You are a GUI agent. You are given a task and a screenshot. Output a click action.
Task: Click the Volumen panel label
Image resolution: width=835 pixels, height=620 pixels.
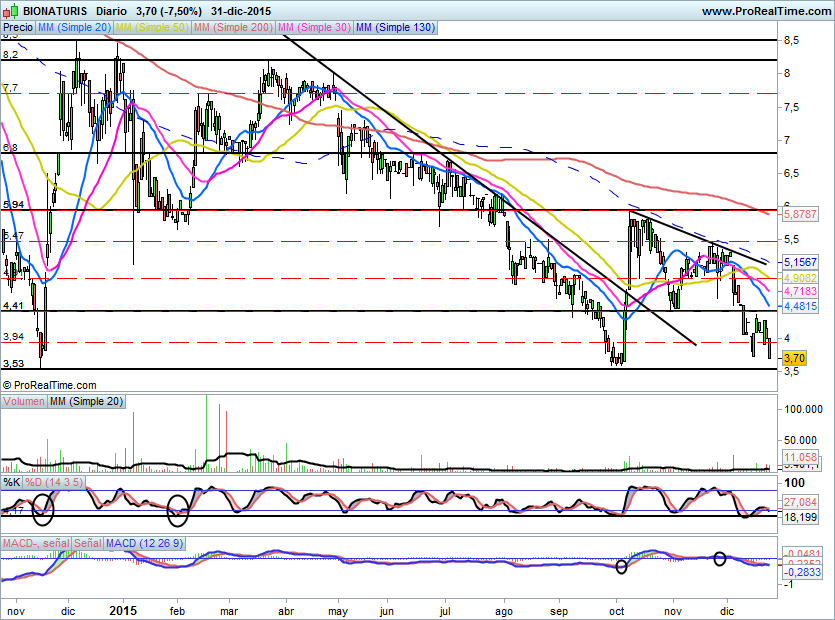pyautogui.click(x=24, y=402)
